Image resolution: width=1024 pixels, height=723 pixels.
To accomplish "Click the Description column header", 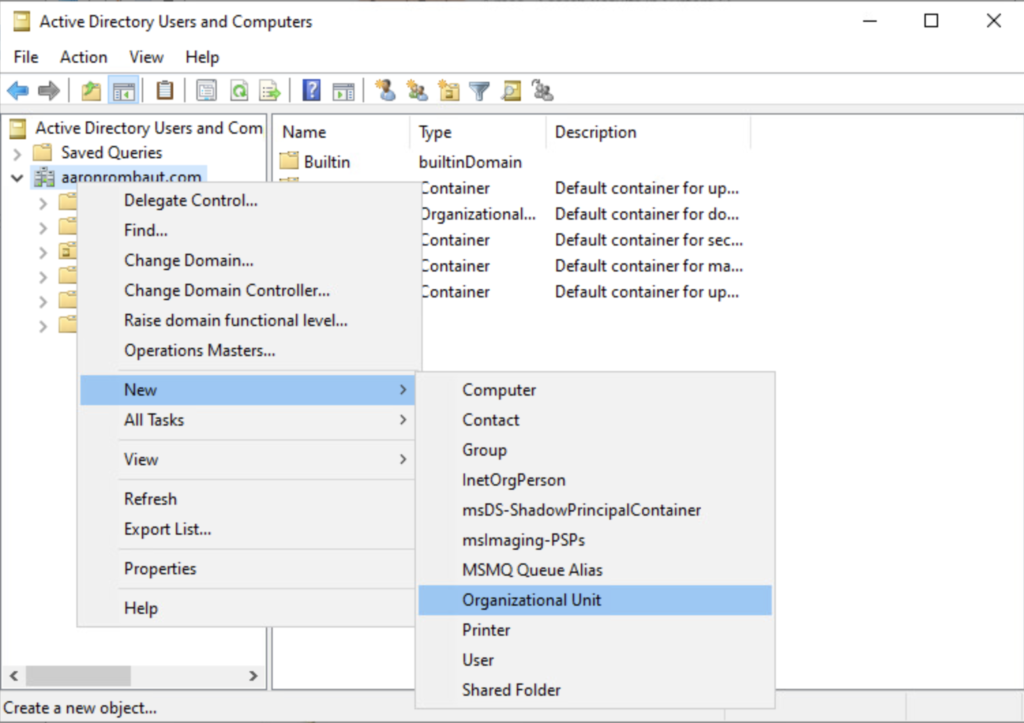I will pos(596,132).
